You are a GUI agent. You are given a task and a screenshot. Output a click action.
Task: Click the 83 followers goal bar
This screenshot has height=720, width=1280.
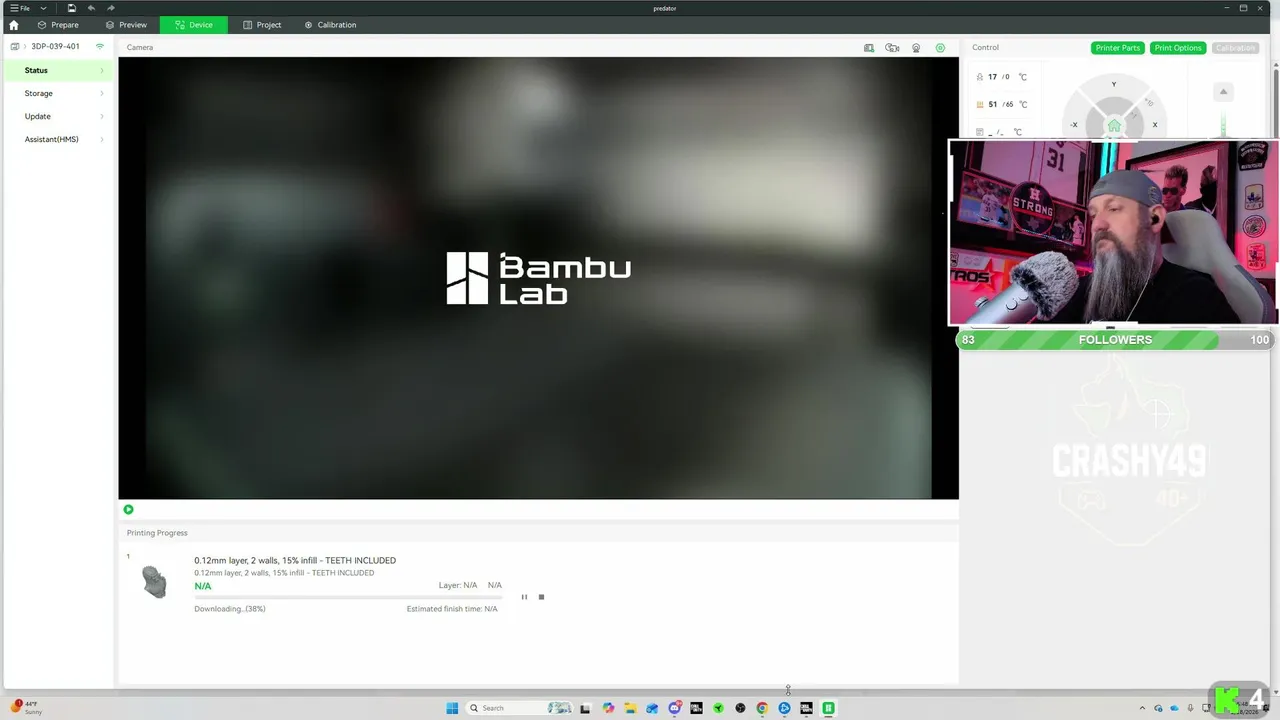point(1115,340)
